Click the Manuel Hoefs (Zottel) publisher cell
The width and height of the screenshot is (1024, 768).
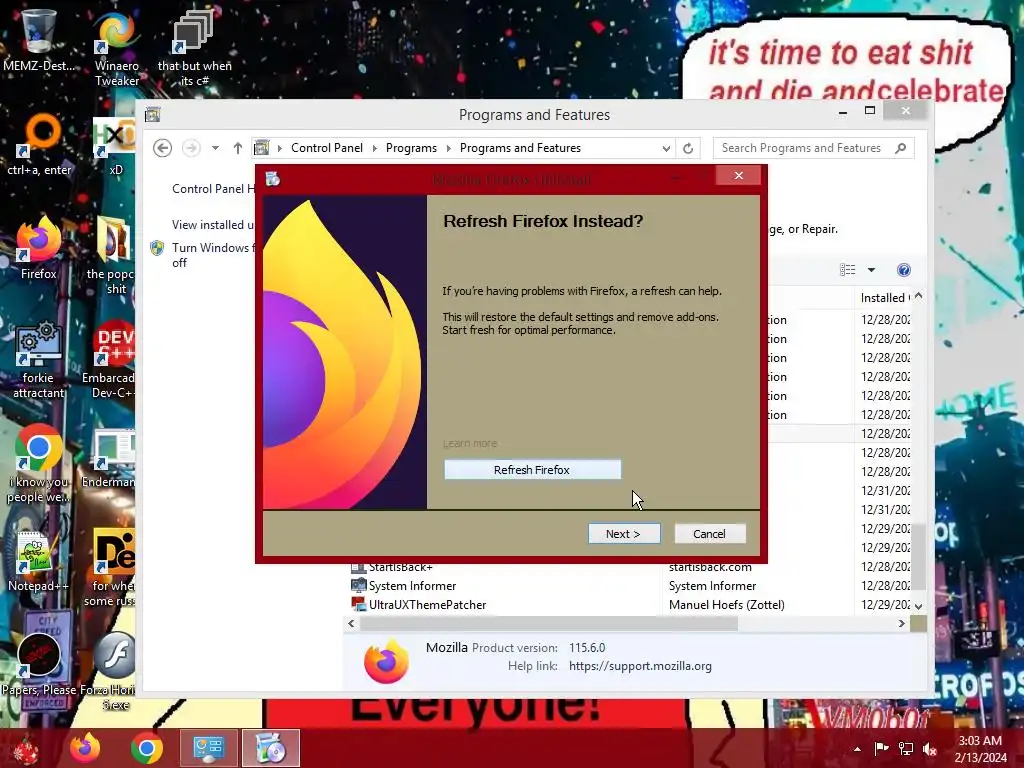pyautogui.click(x=727, y=605)
